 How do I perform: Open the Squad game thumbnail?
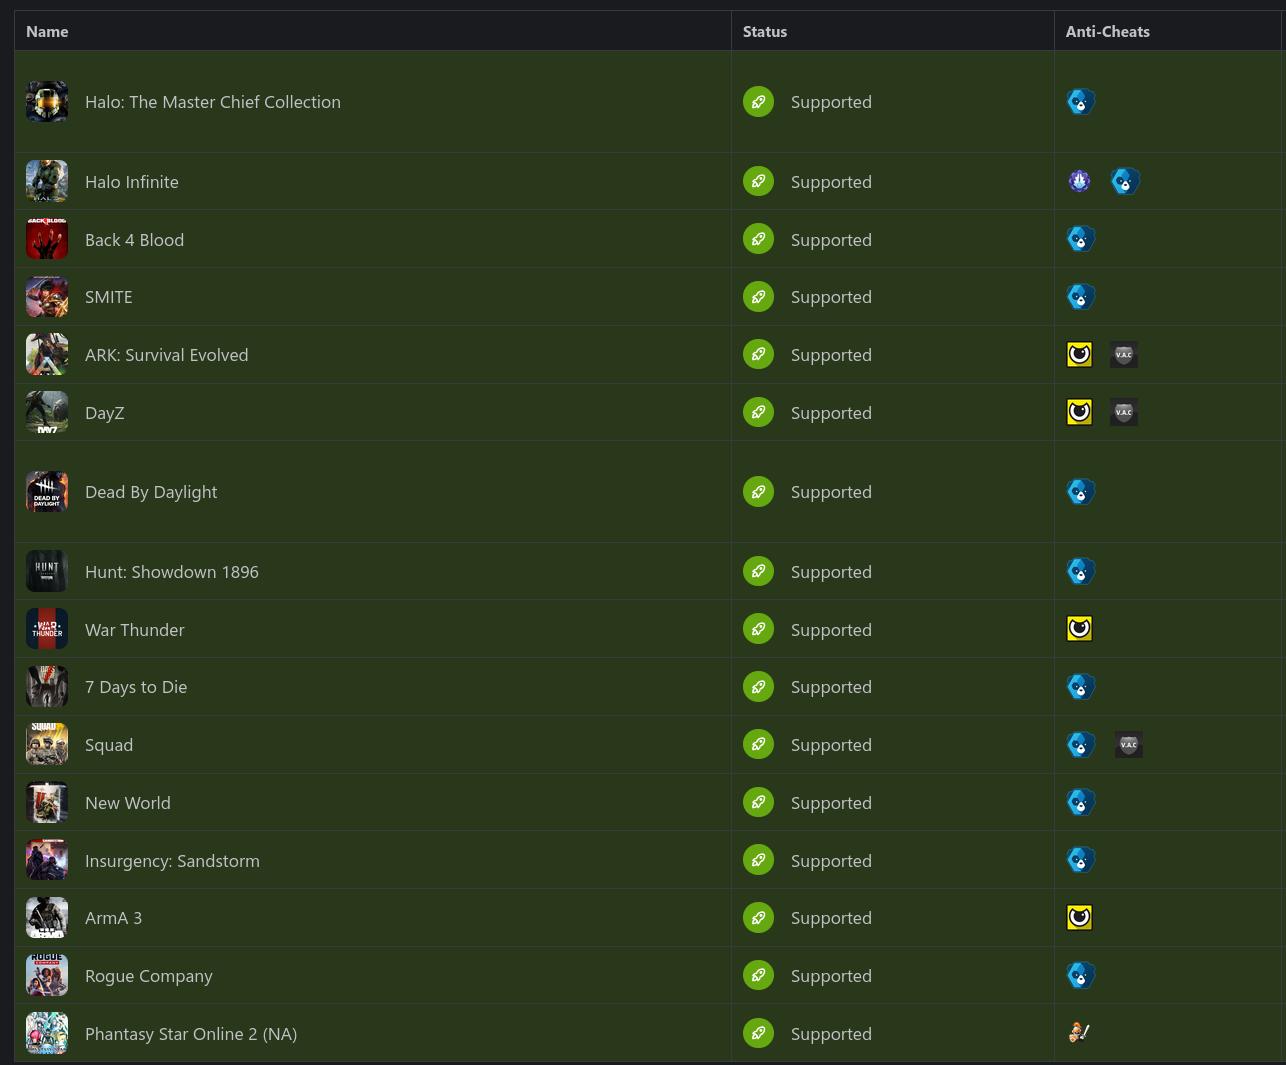[47, 745]
